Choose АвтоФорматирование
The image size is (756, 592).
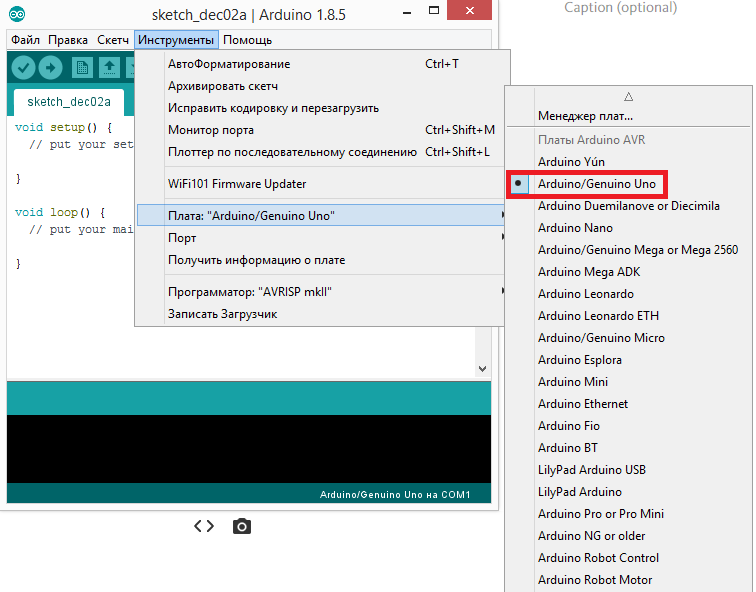(x=321, y=64)
